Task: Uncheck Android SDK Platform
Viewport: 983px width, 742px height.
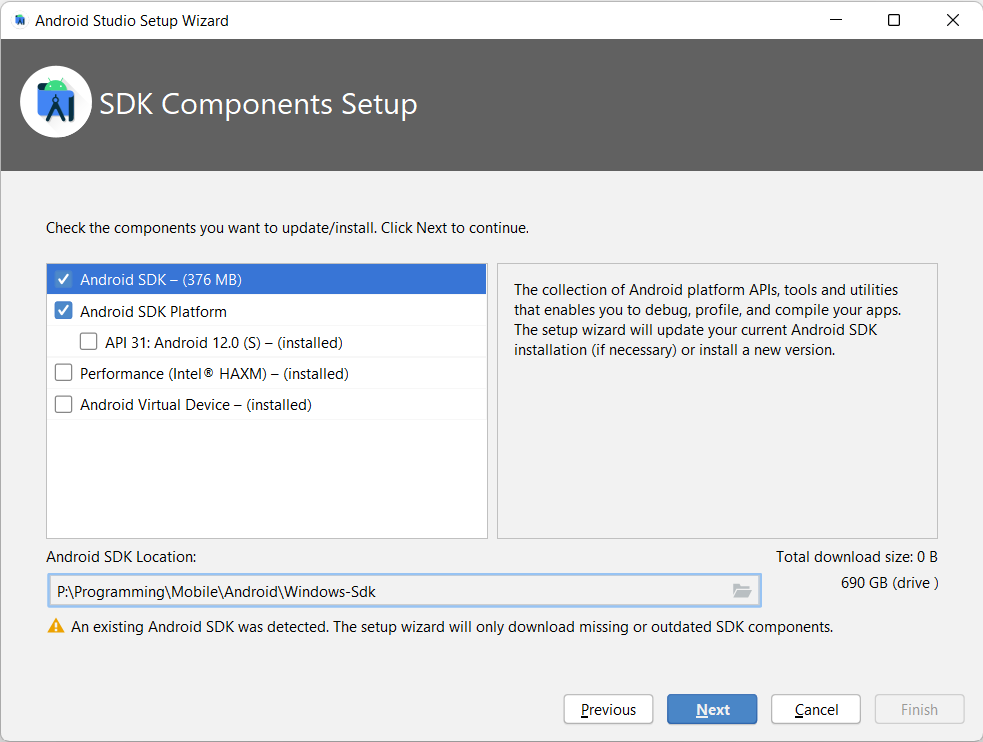Action: pyautogui.click(x=63, y=310)
